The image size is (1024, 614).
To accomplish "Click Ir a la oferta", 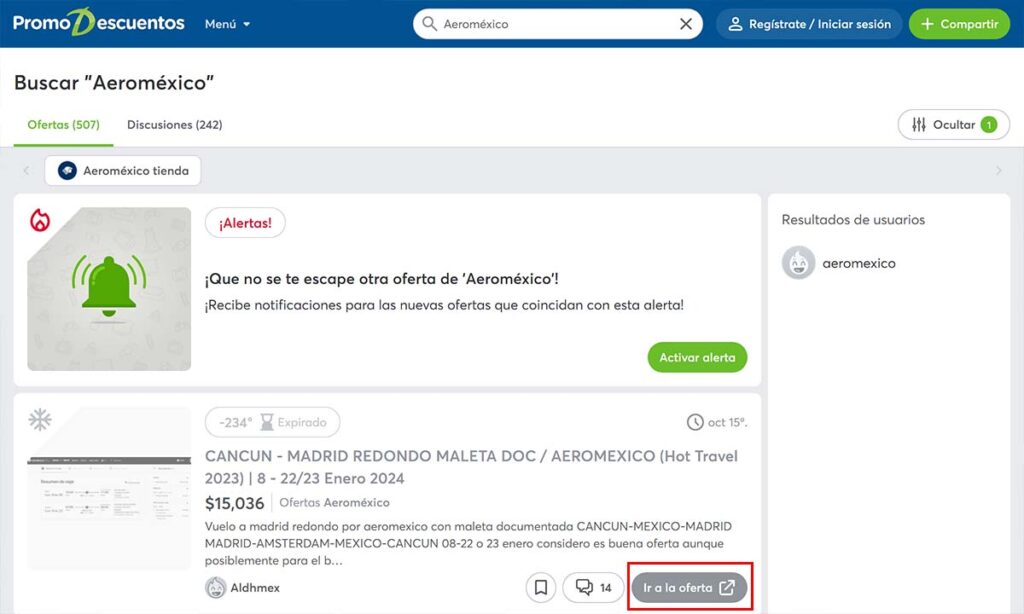I will pos(689,587).
